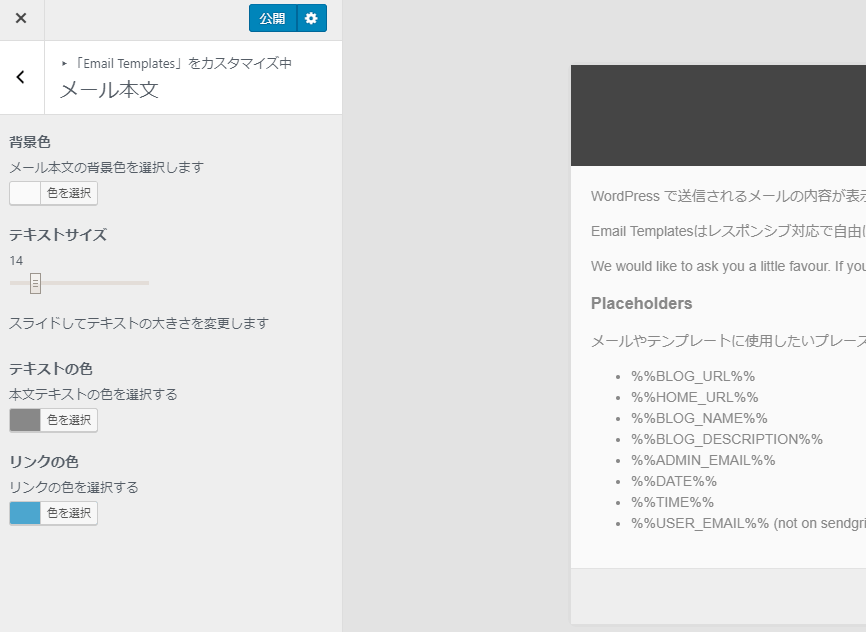The image size is (866, 632).
Task: Click the Placeholders heading in preview
Action: click(641, 303)
